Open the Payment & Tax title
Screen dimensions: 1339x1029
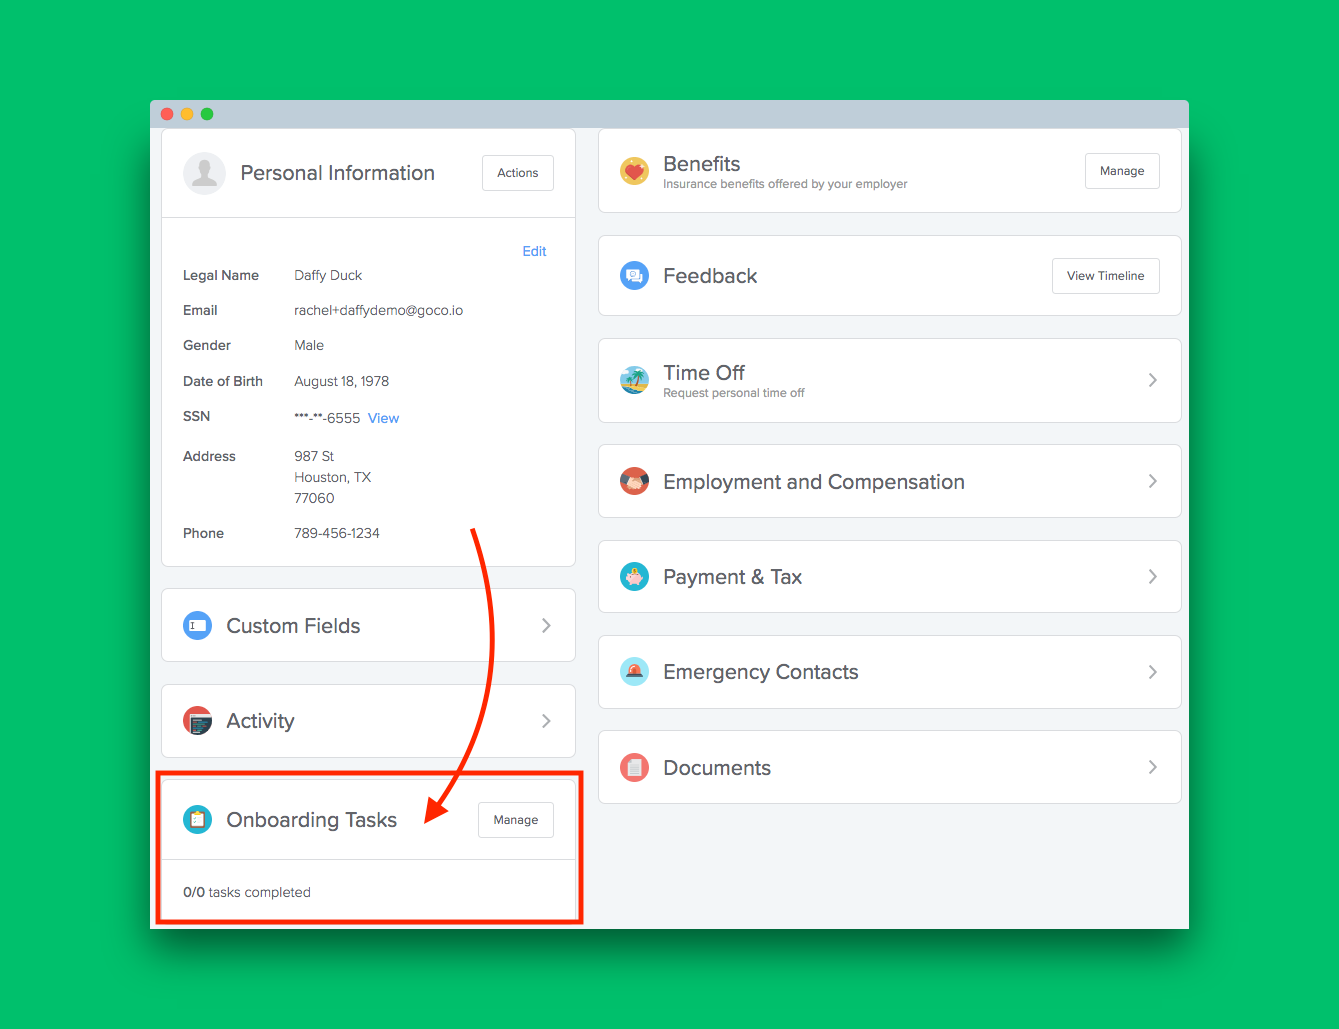point(733,577)
